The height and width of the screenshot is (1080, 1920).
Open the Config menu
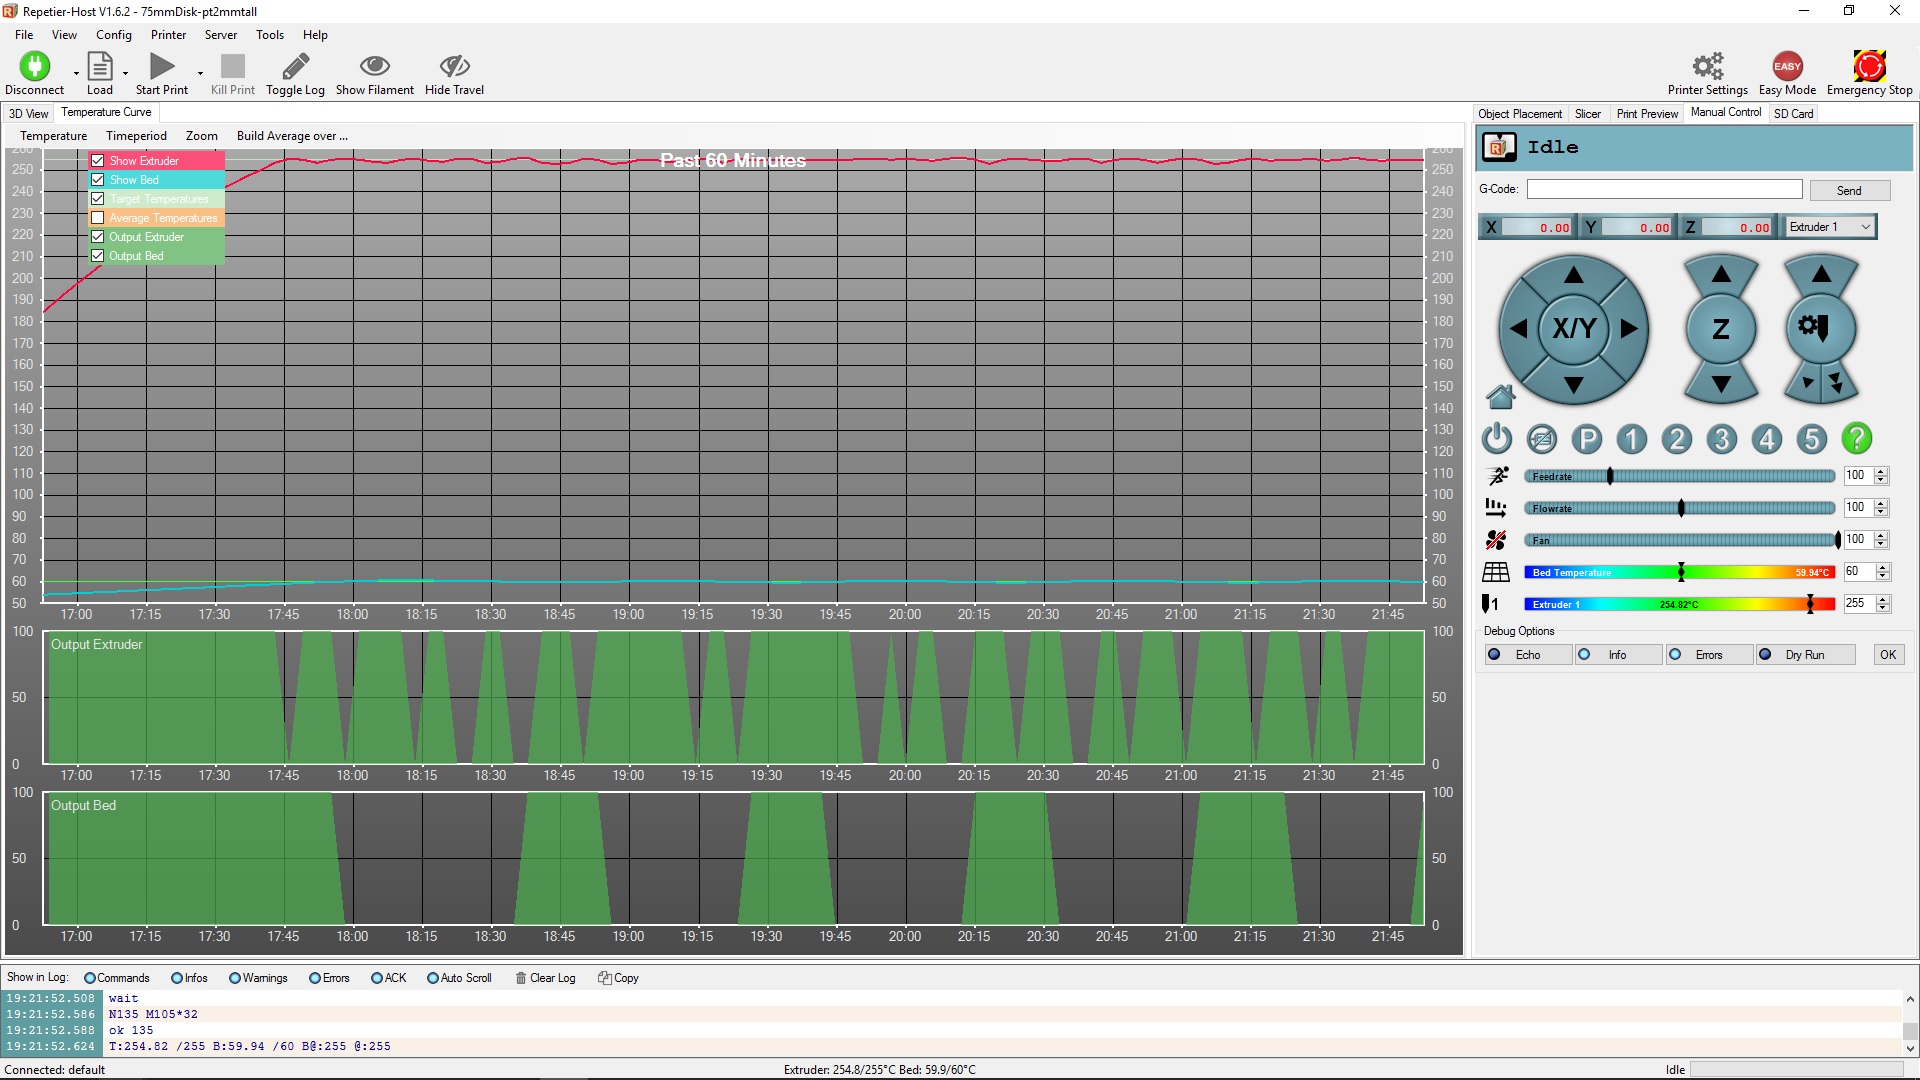coord(113,35)
